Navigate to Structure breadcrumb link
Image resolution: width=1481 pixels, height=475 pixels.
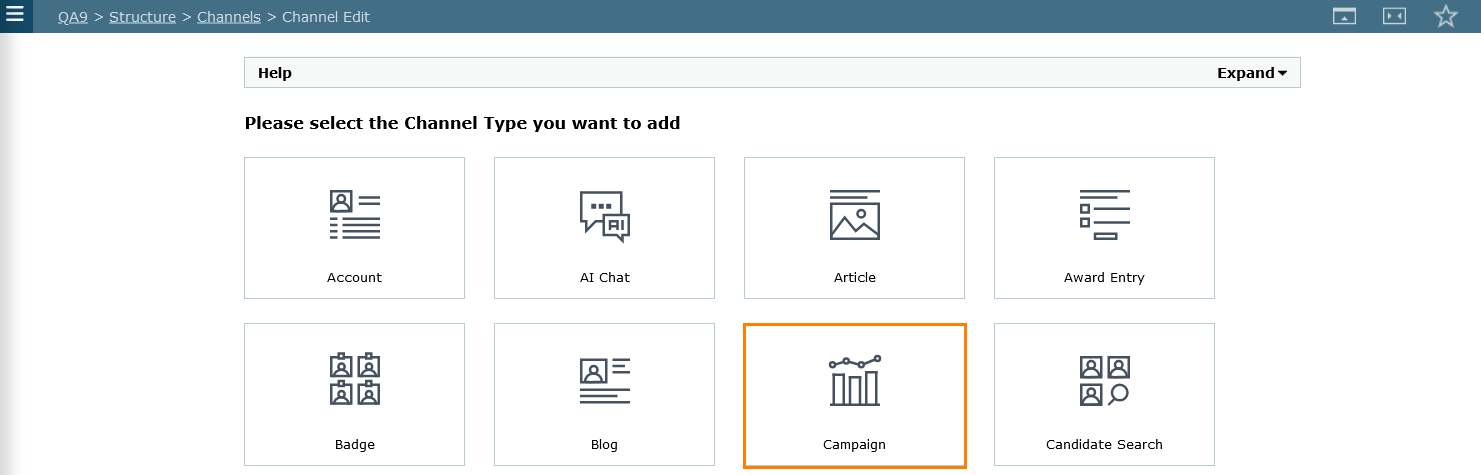pyautogui.click(x=143, y=17)
